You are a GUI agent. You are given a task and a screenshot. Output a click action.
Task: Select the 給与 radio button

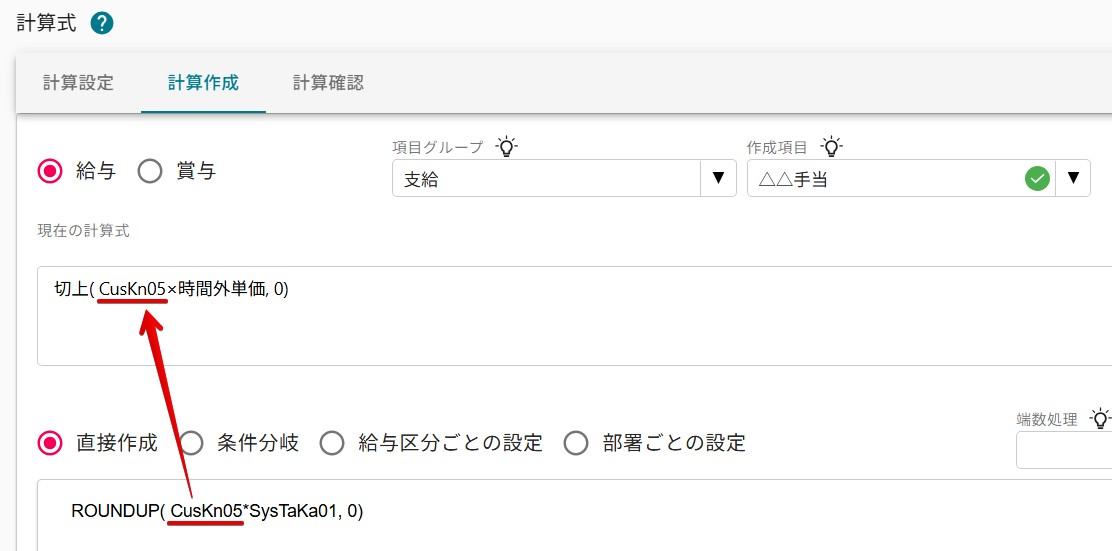point(50,171)
